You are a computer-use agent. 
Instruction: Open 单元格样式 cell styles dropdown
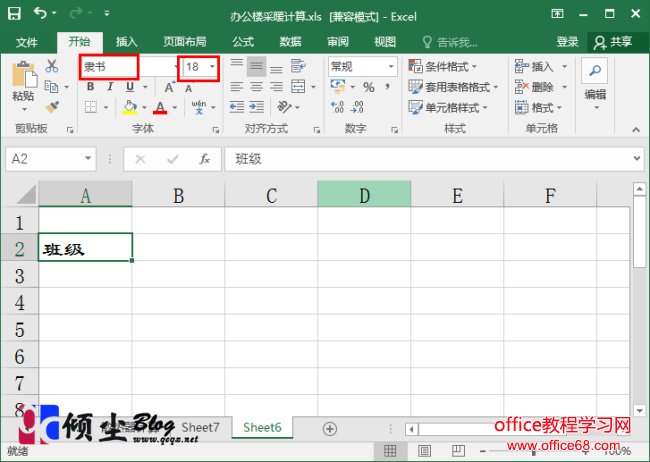(448, 108)
